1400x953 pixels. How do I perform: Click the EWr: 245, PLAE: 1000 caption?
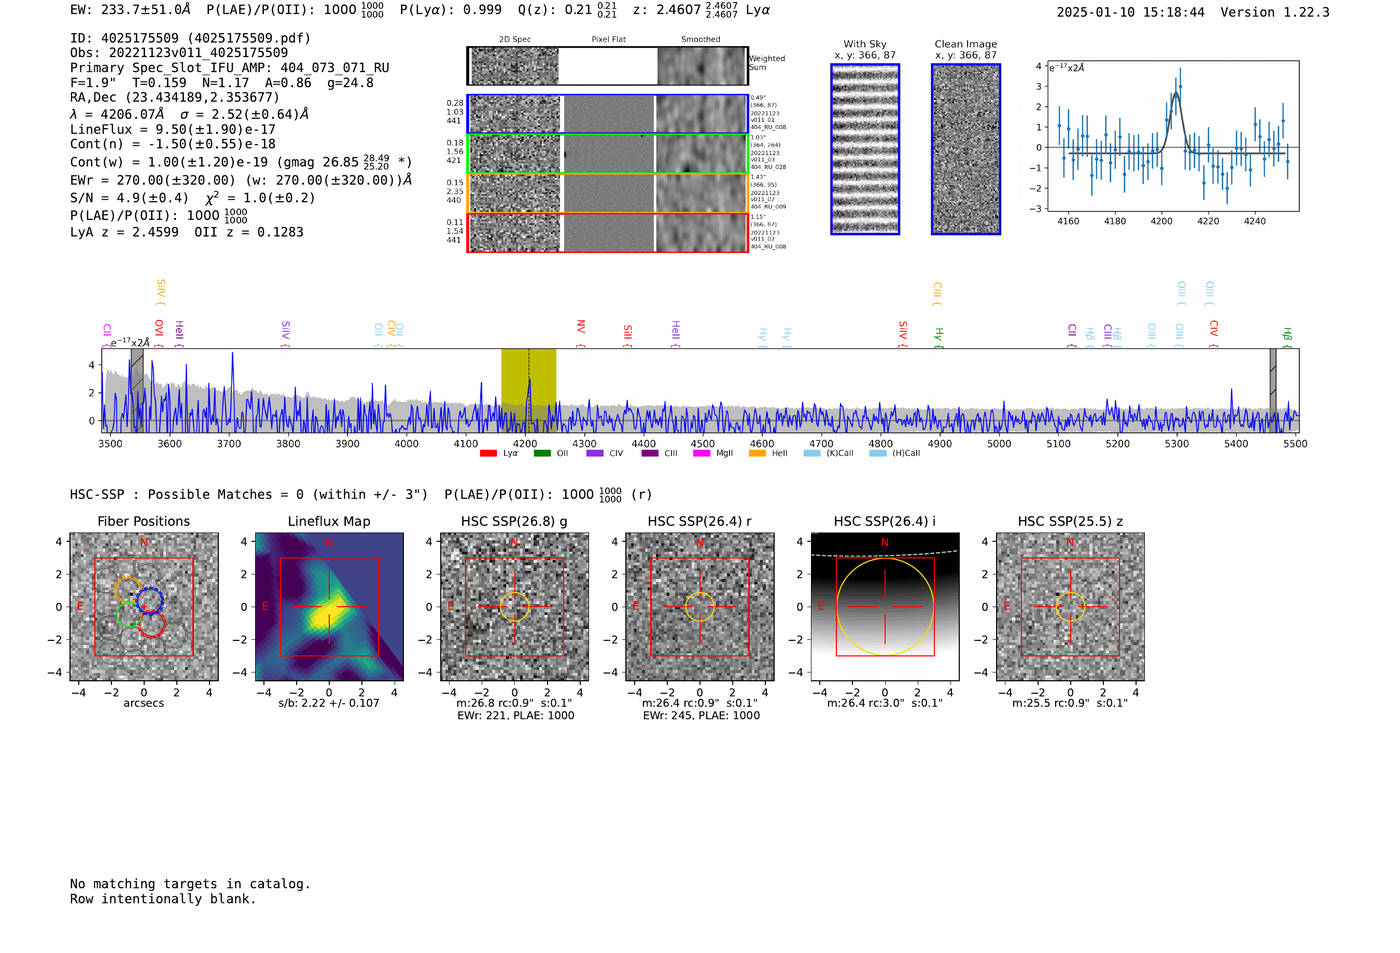(701, 716)
